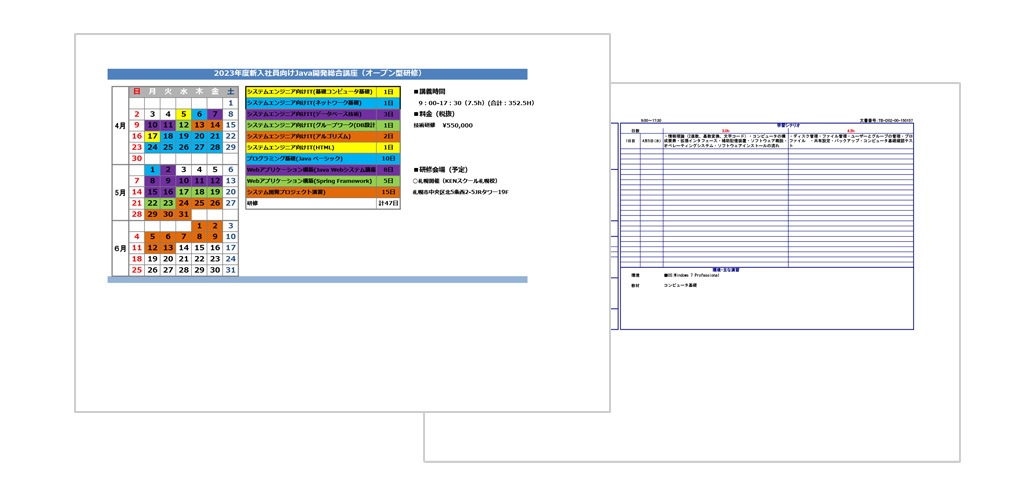
Task: Select yellow April 5 calendar cell
Action: (184, 114)
